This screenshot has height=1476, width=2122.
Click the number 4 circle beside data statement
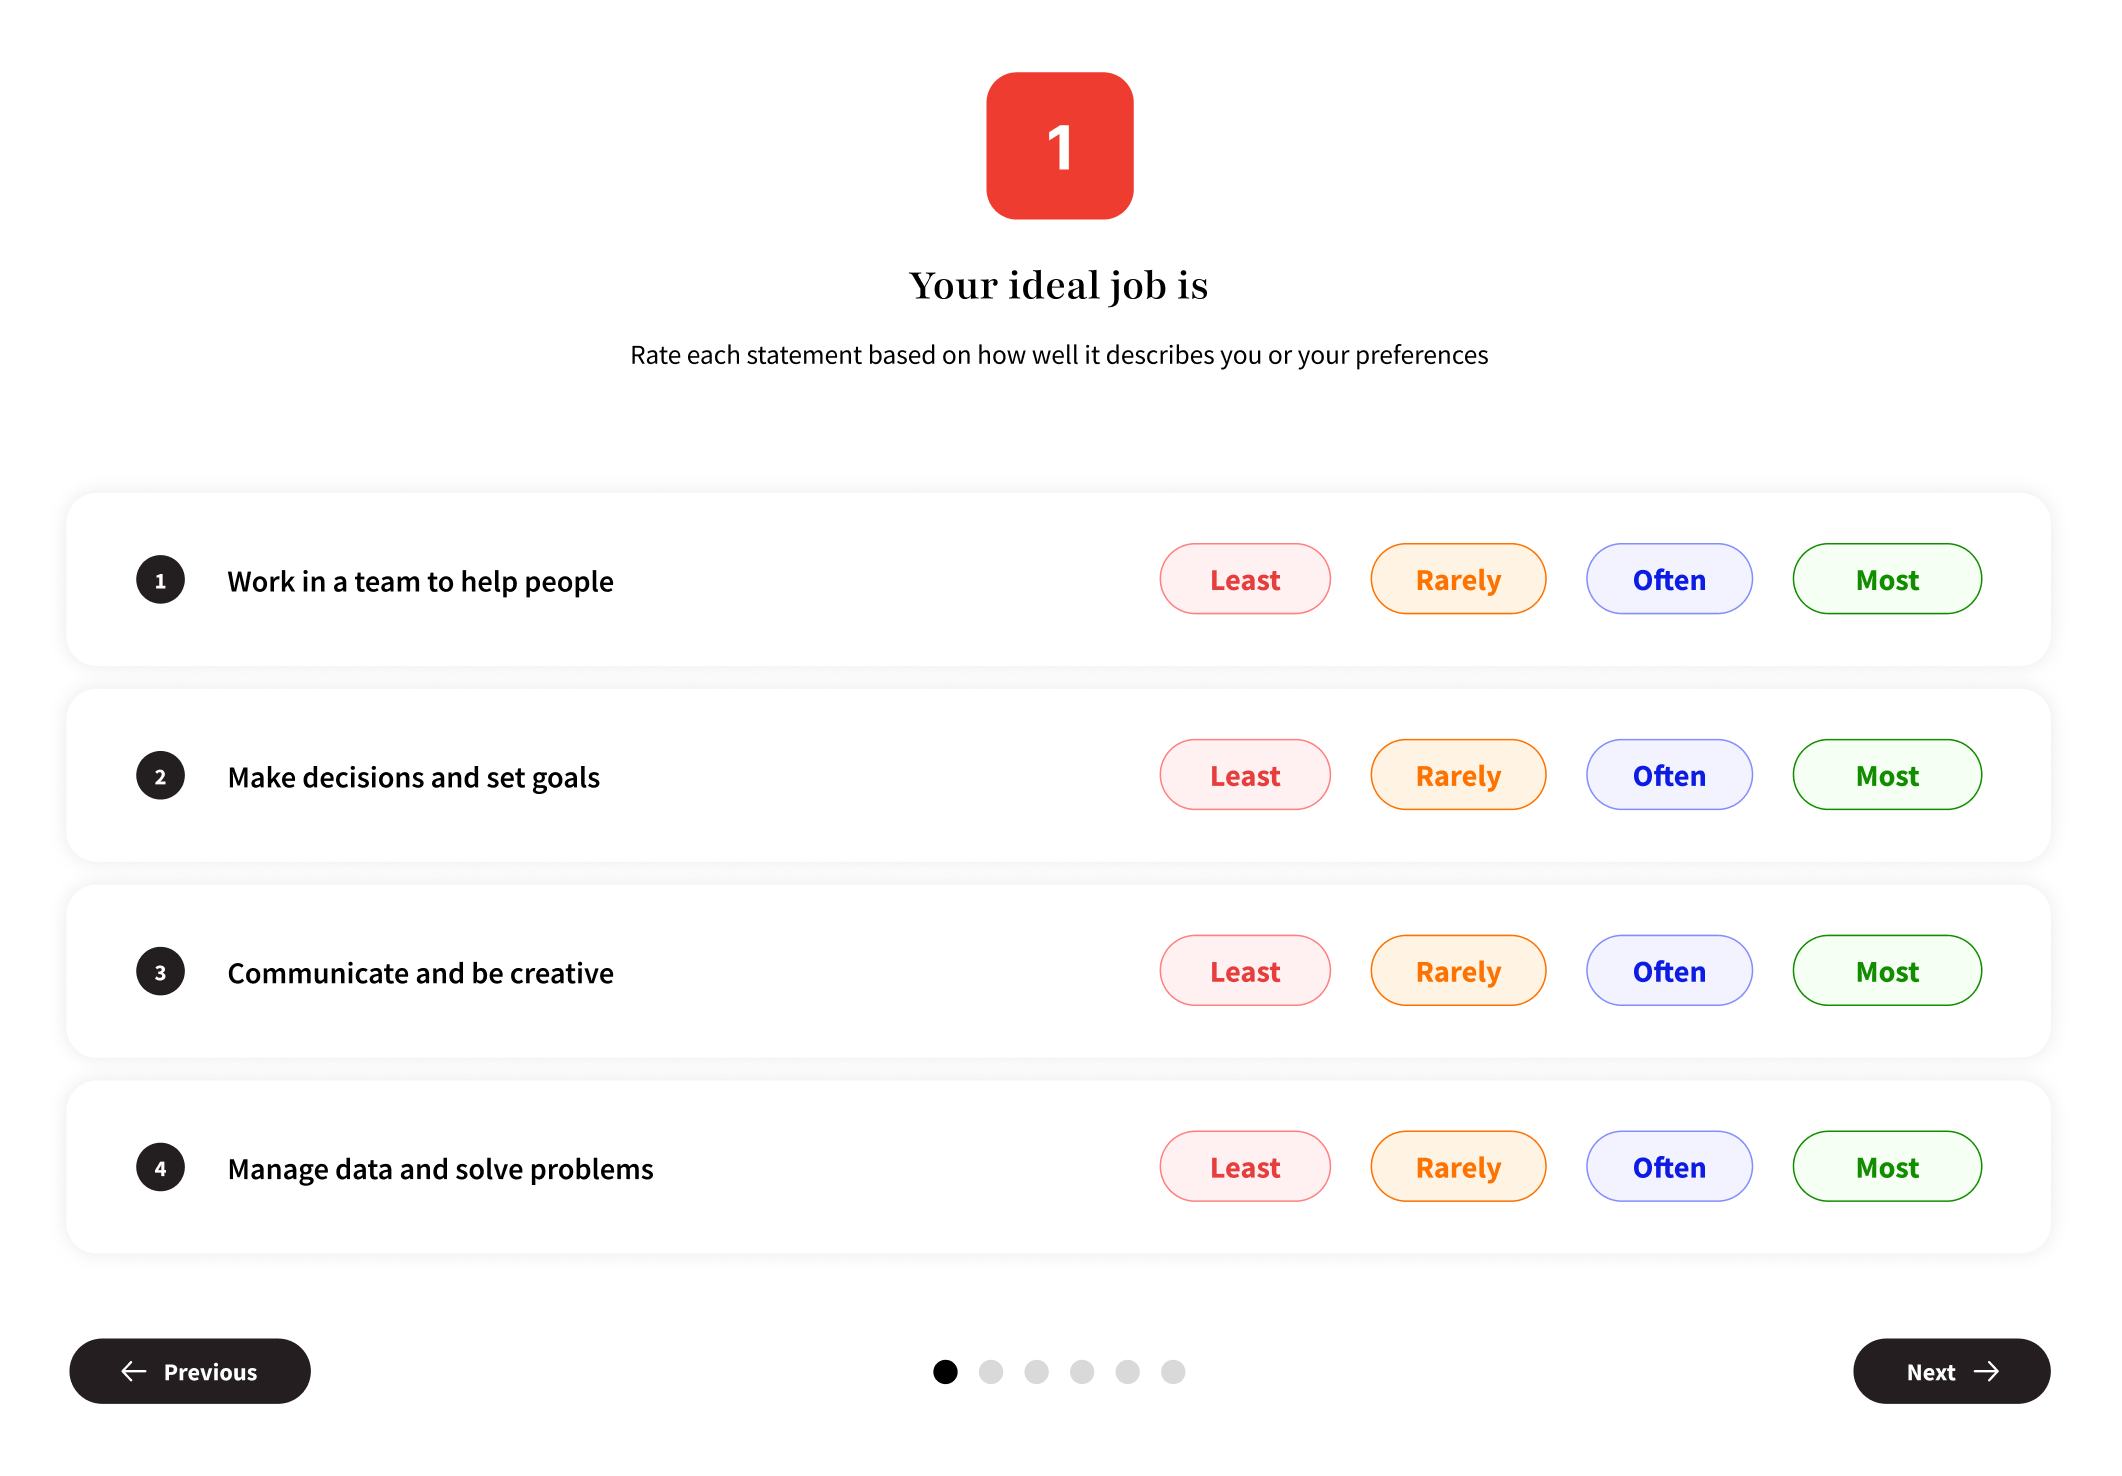coord(160,1168)
